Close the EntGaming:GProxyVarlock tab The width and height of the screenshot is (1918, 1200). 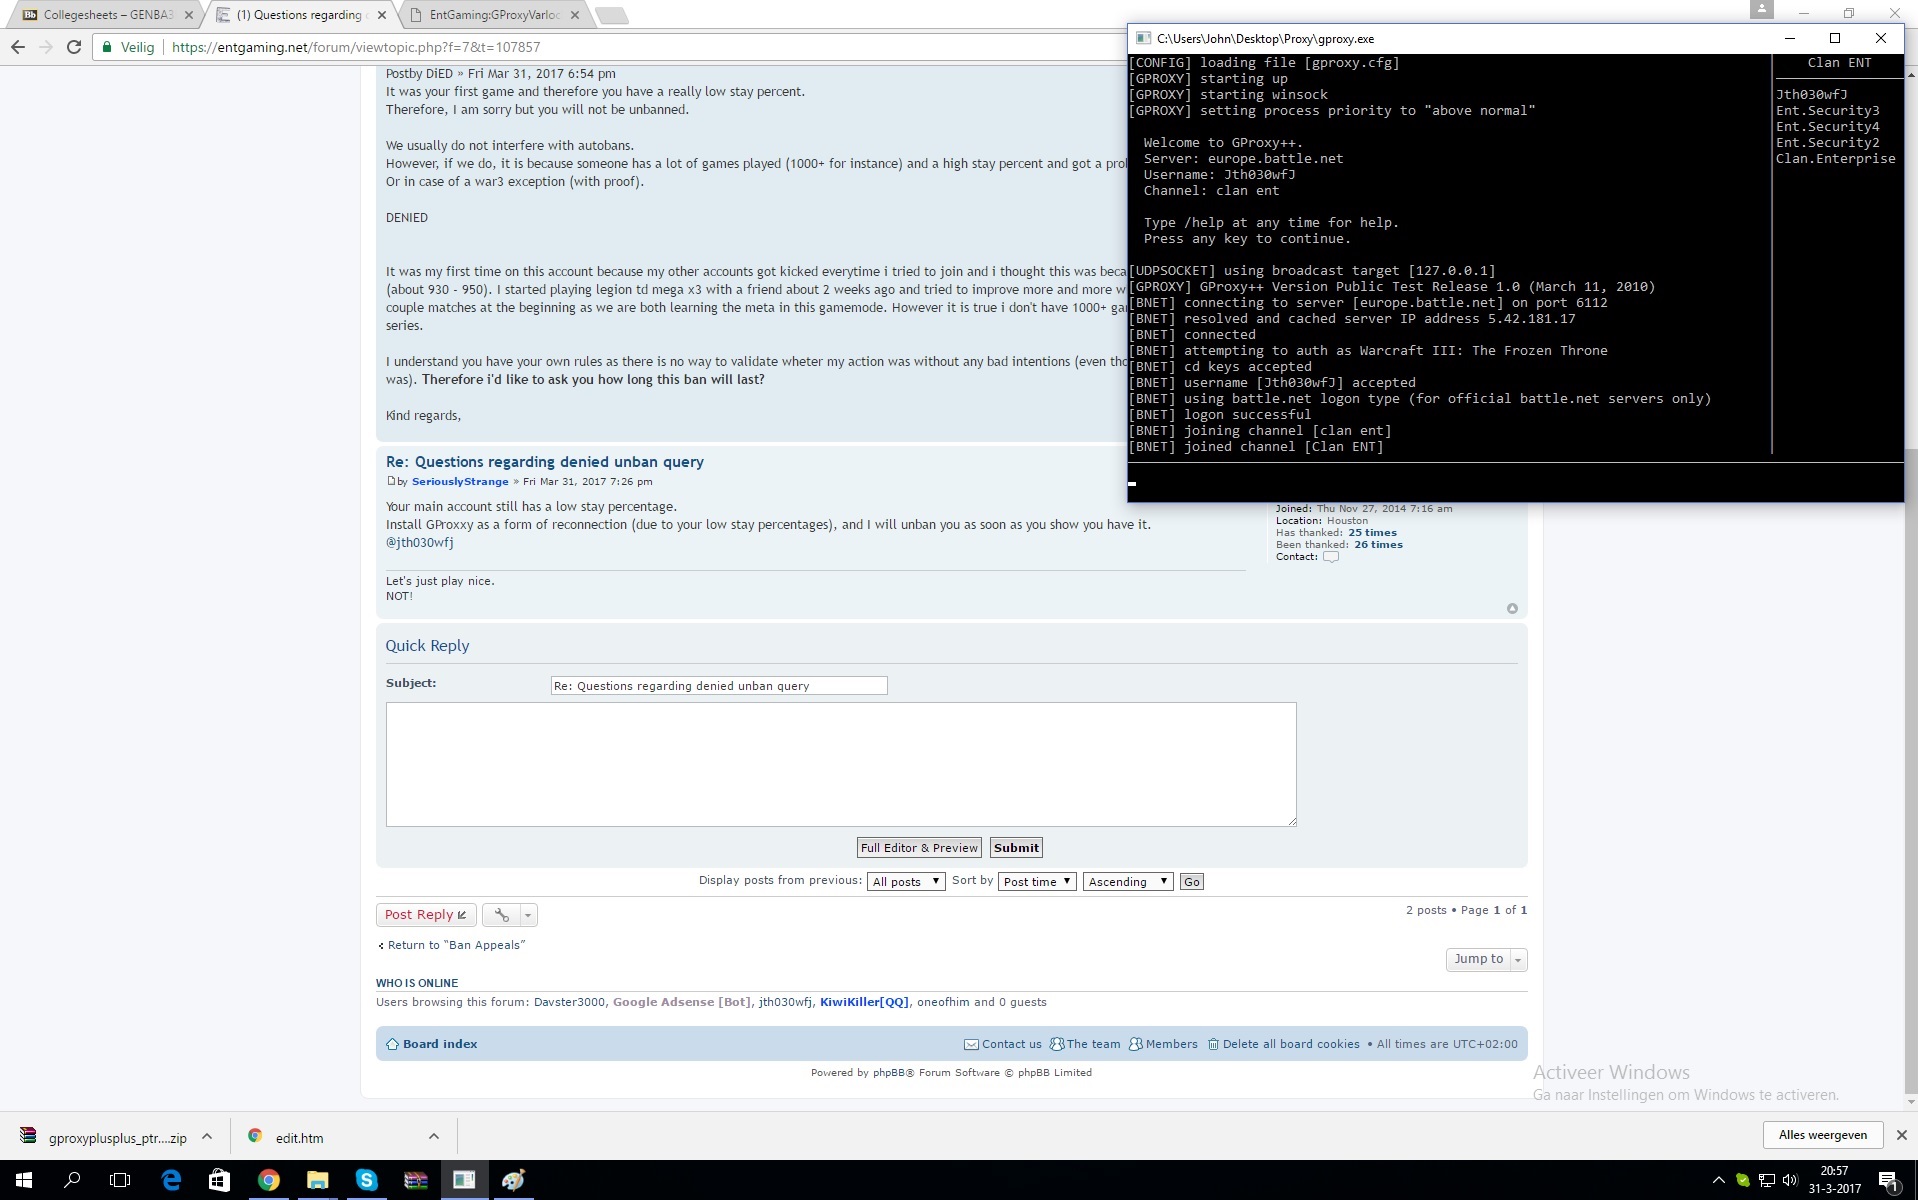(575, 15)
